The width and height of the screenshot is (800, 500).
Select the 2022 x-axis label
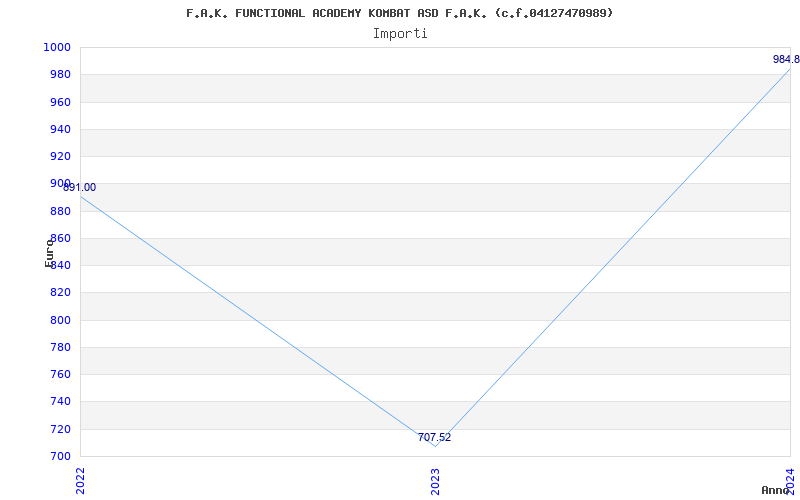80,480
